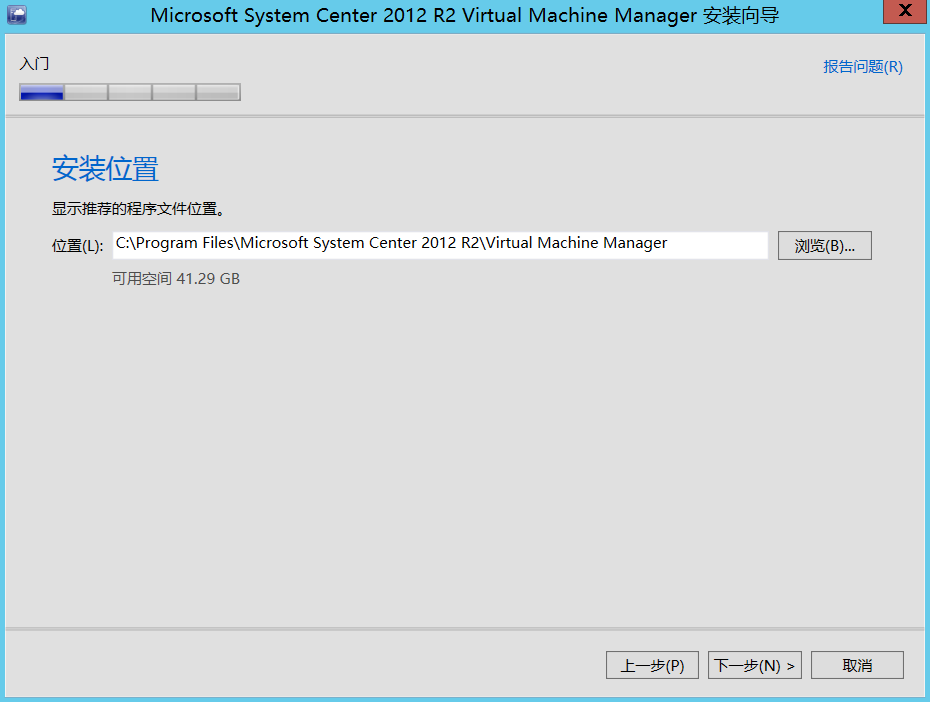Click the 入门 step label
This screenshot has height=702, width=930.
[34, 63]
